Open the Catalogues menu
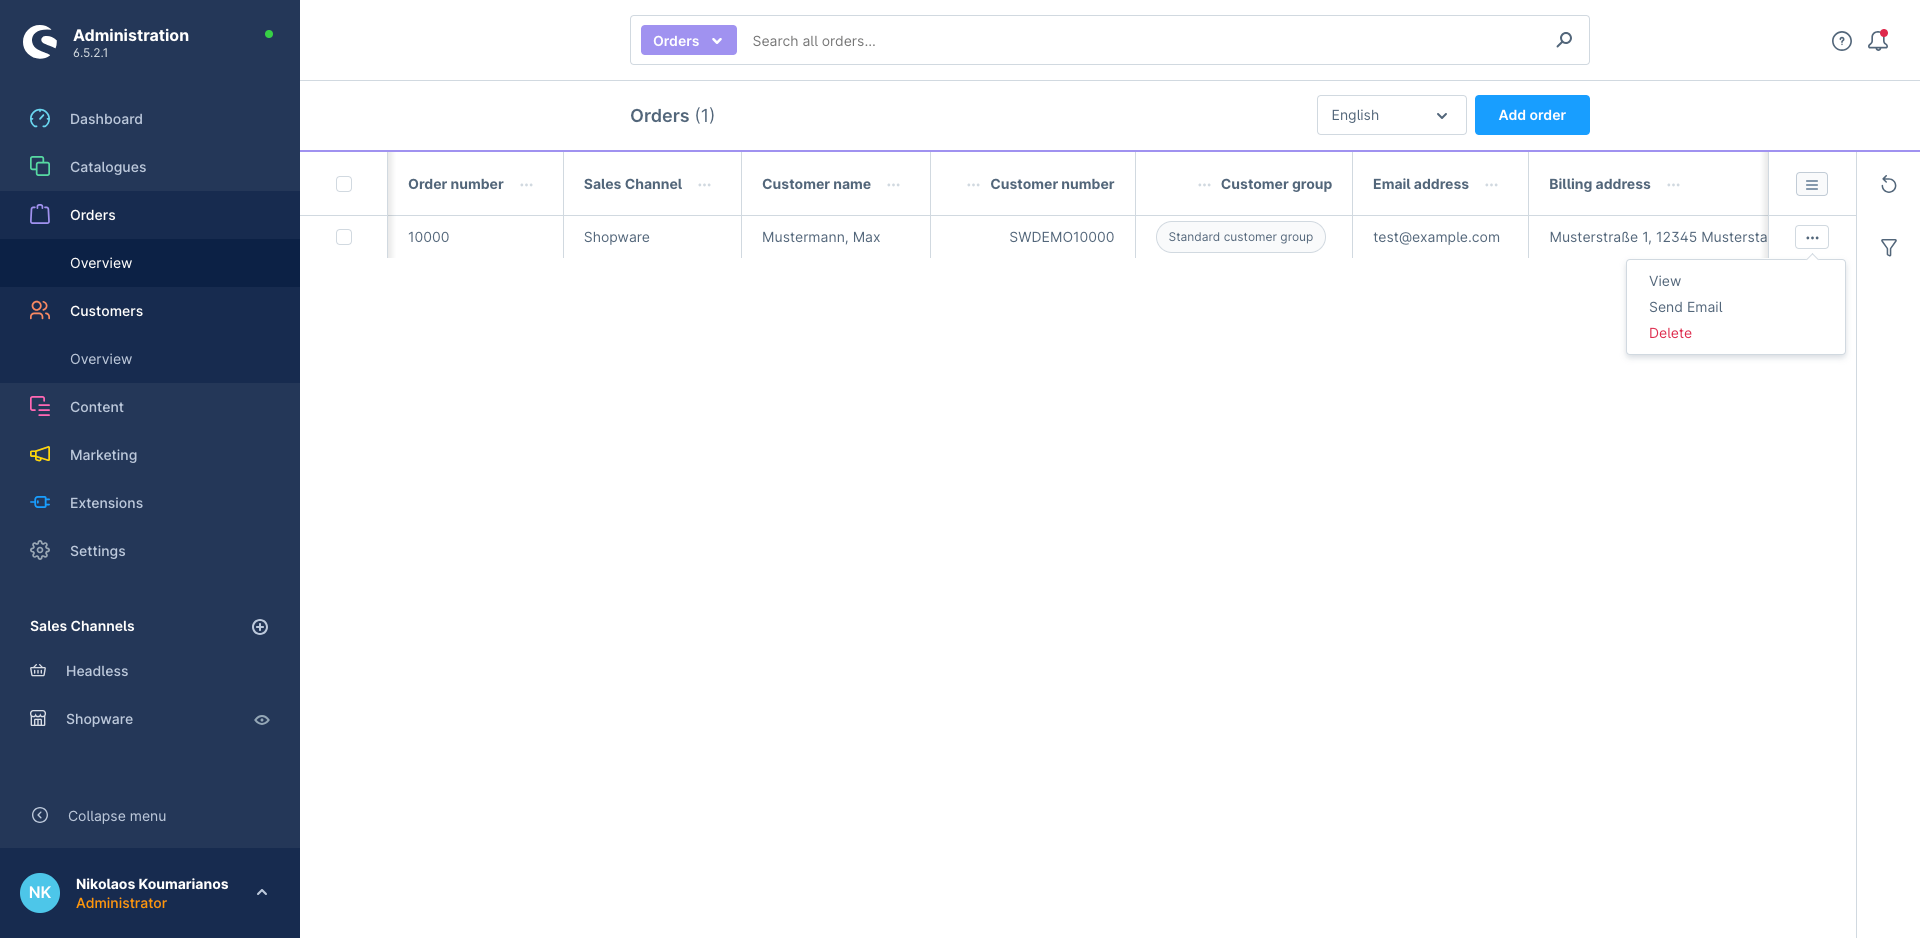This screenshot has height=938, width=1920. click(108, 167)
